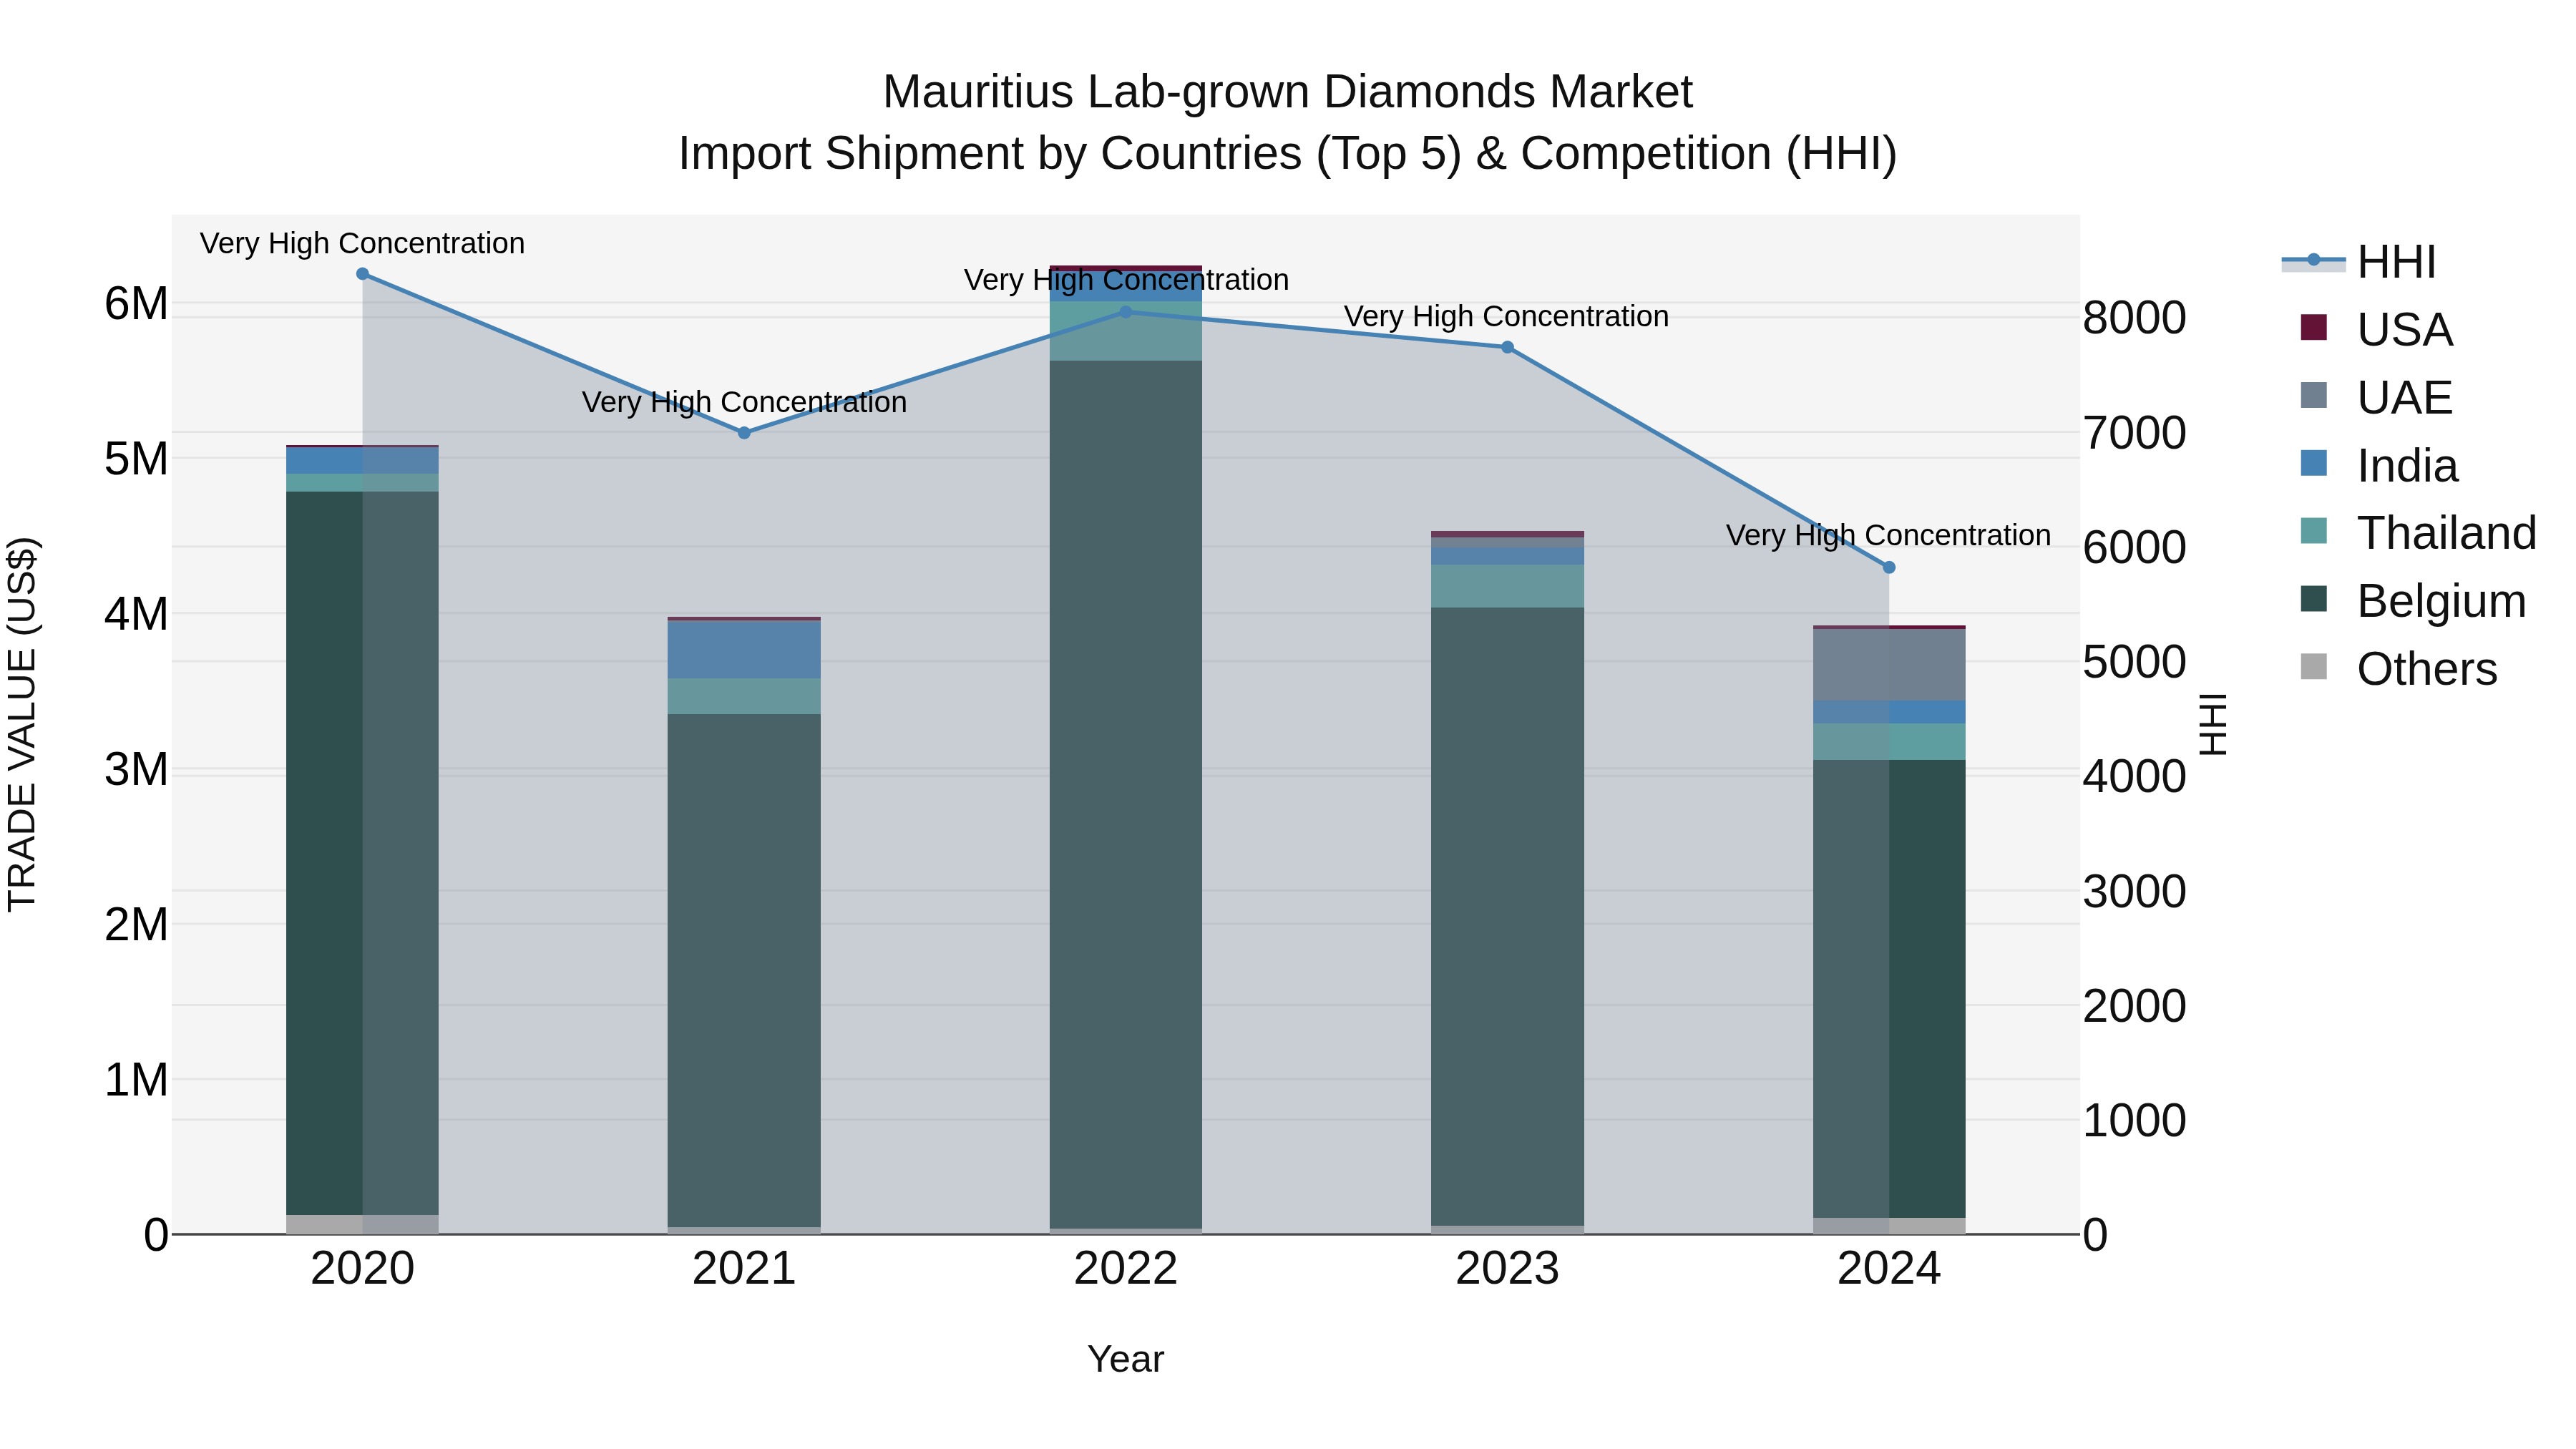Select the 2023 HHI data point
The image size is (2576, 1449).
(x=1508, y=347)
